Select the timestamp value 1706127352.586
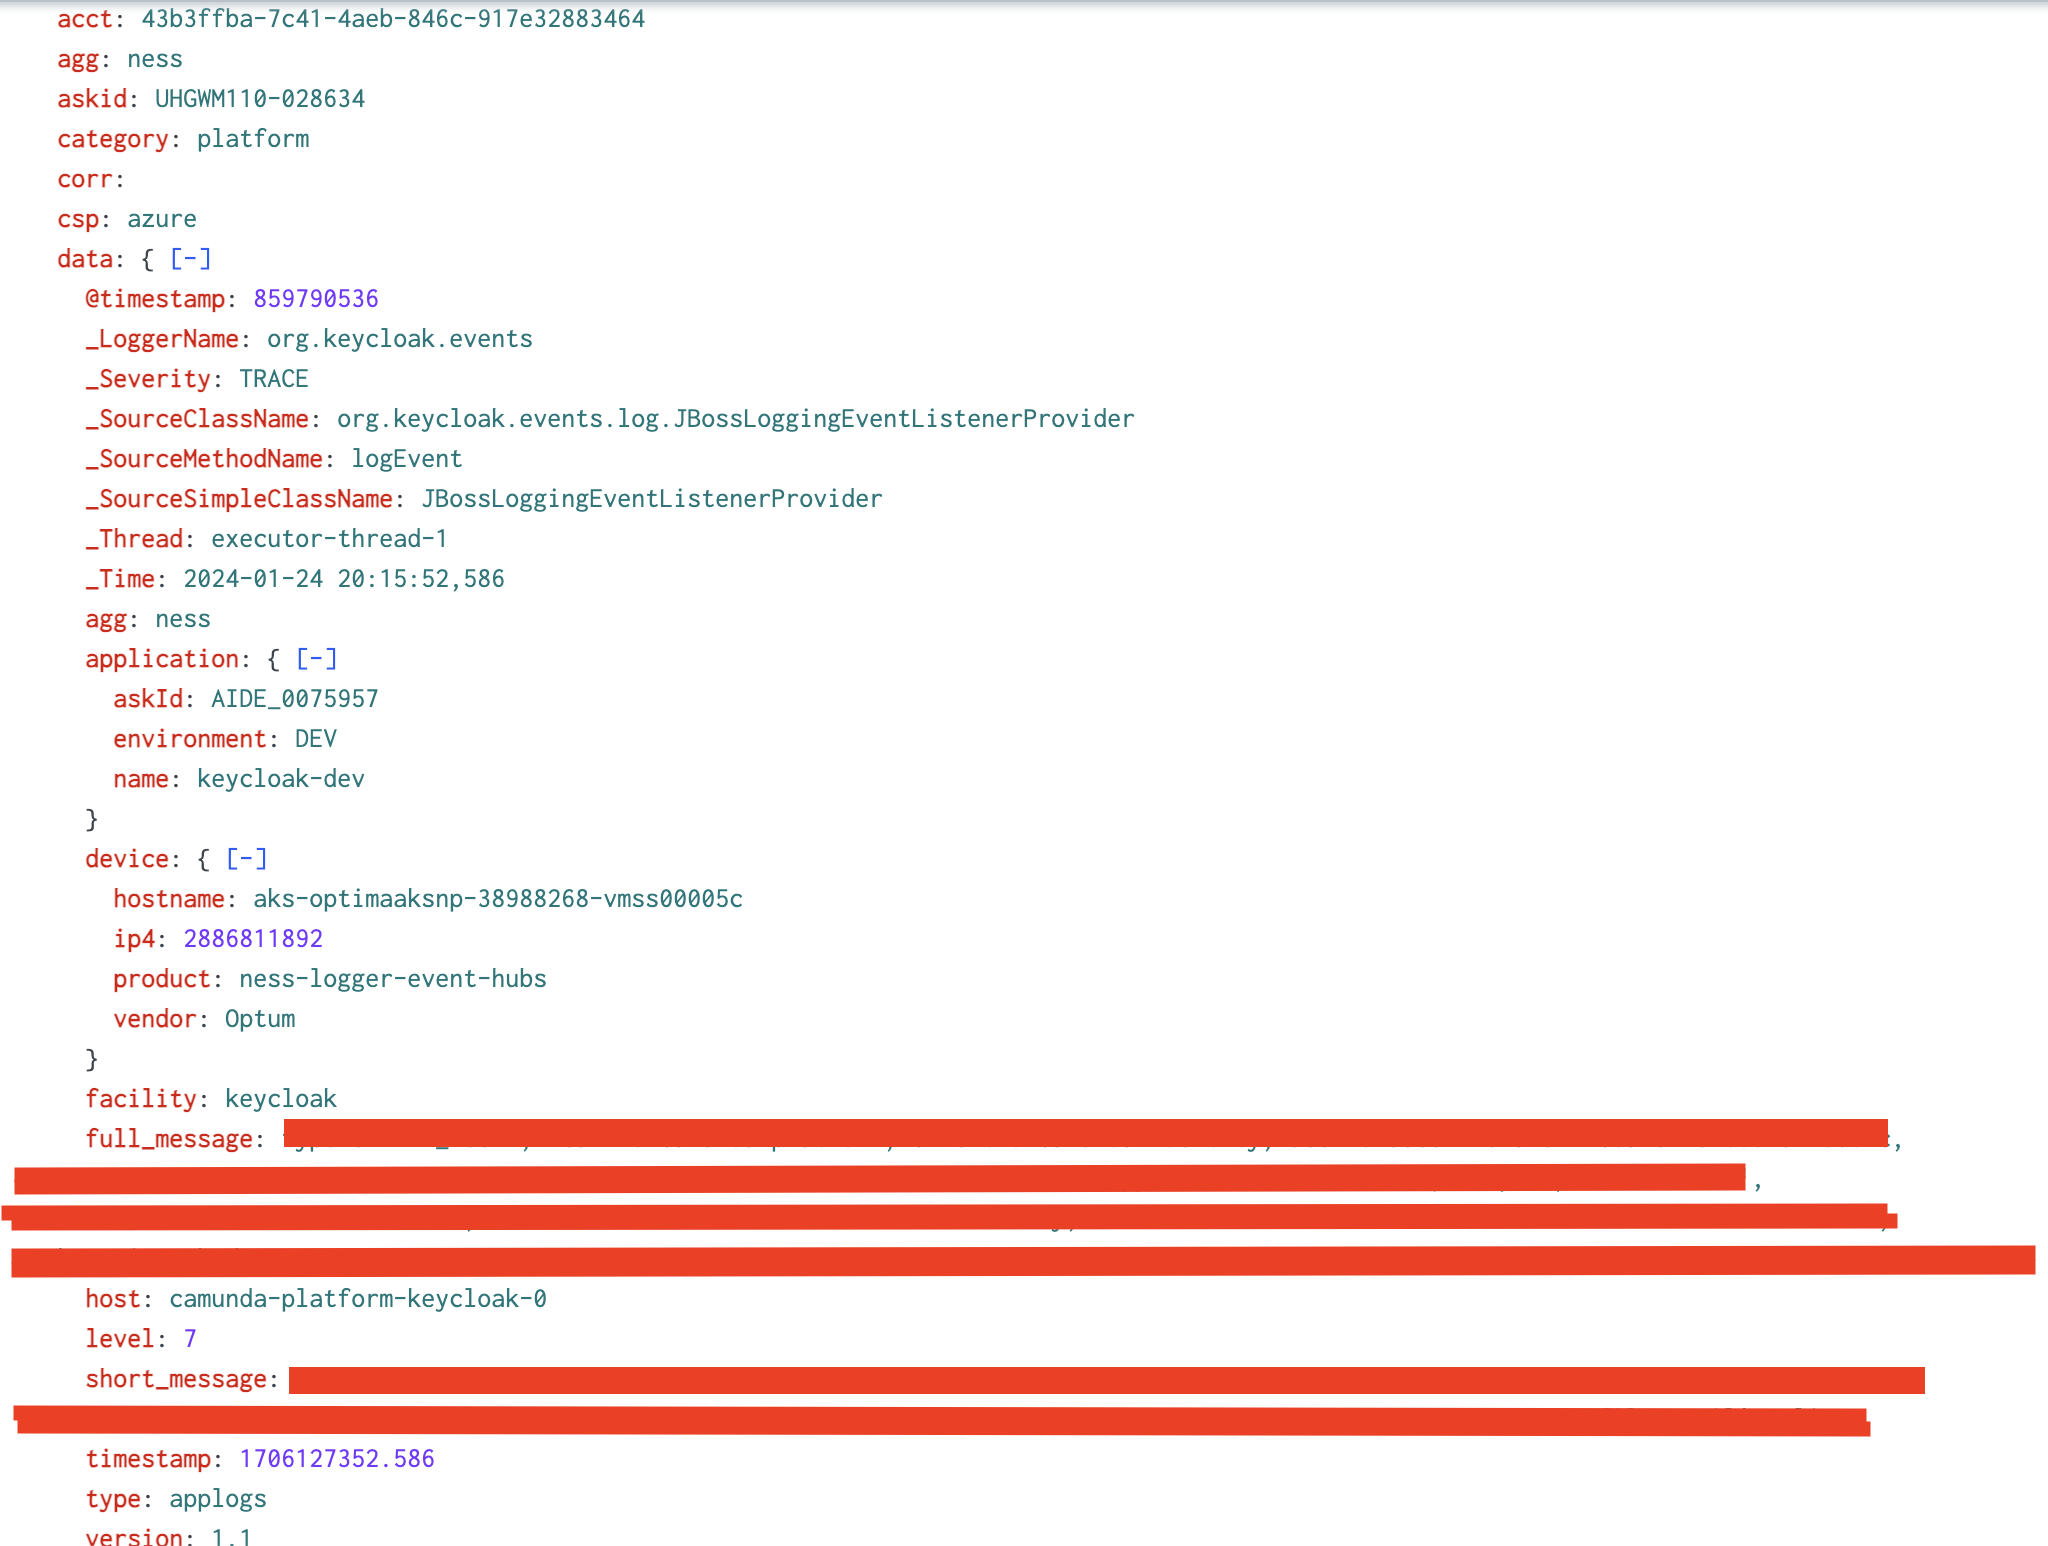 click(x=337, y=1459)
